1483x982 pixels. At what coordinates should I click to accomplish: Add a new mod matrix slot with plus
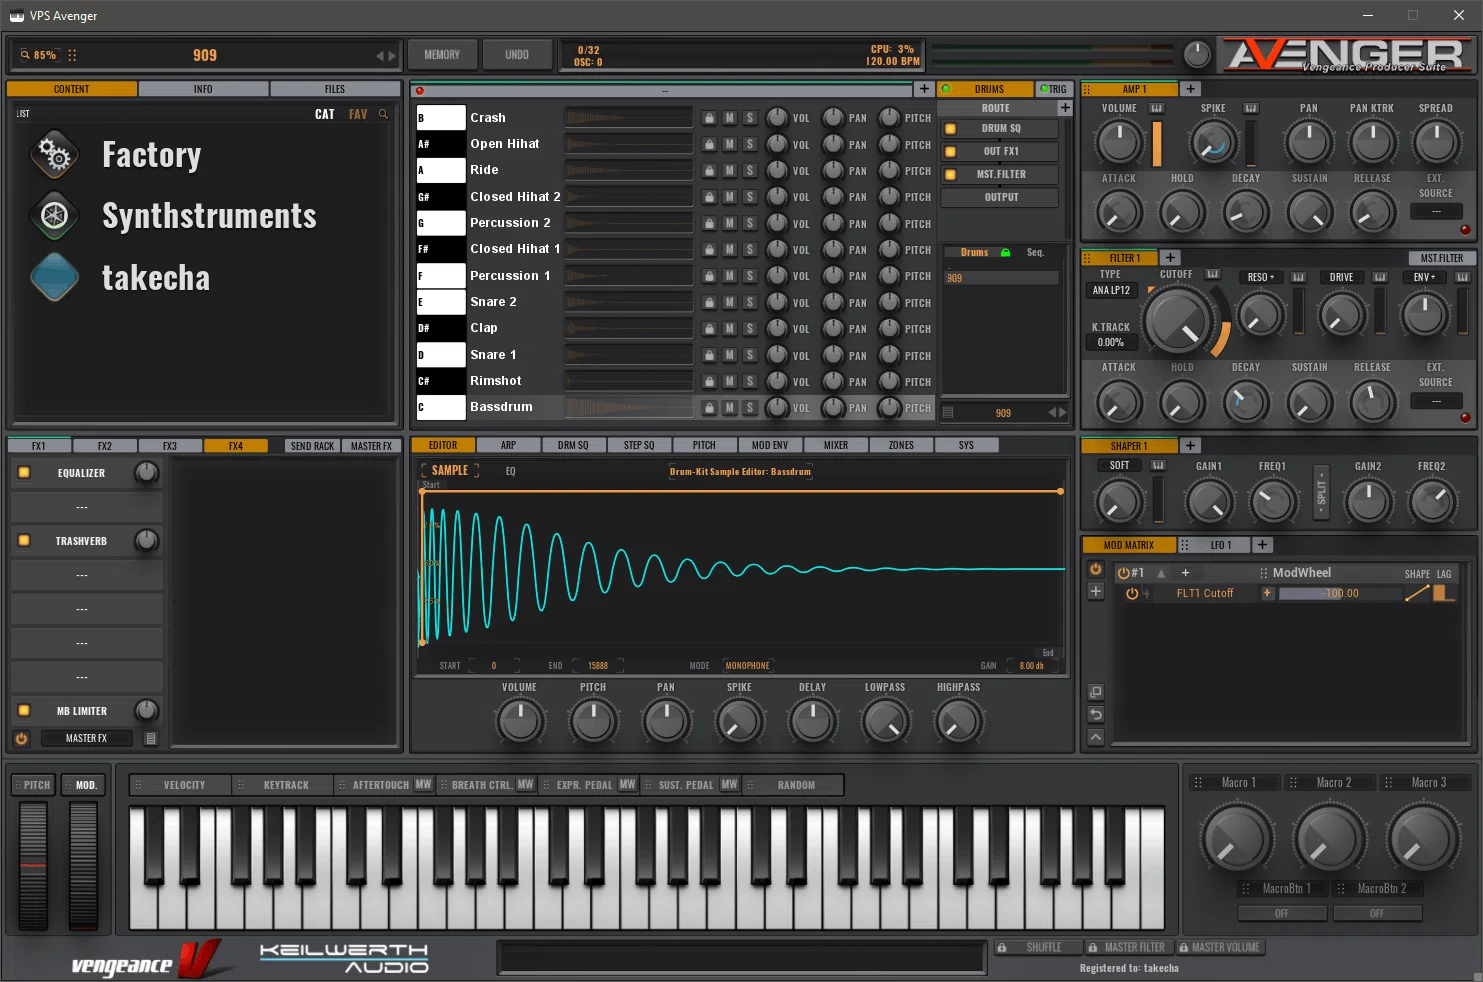(1096, 591)
